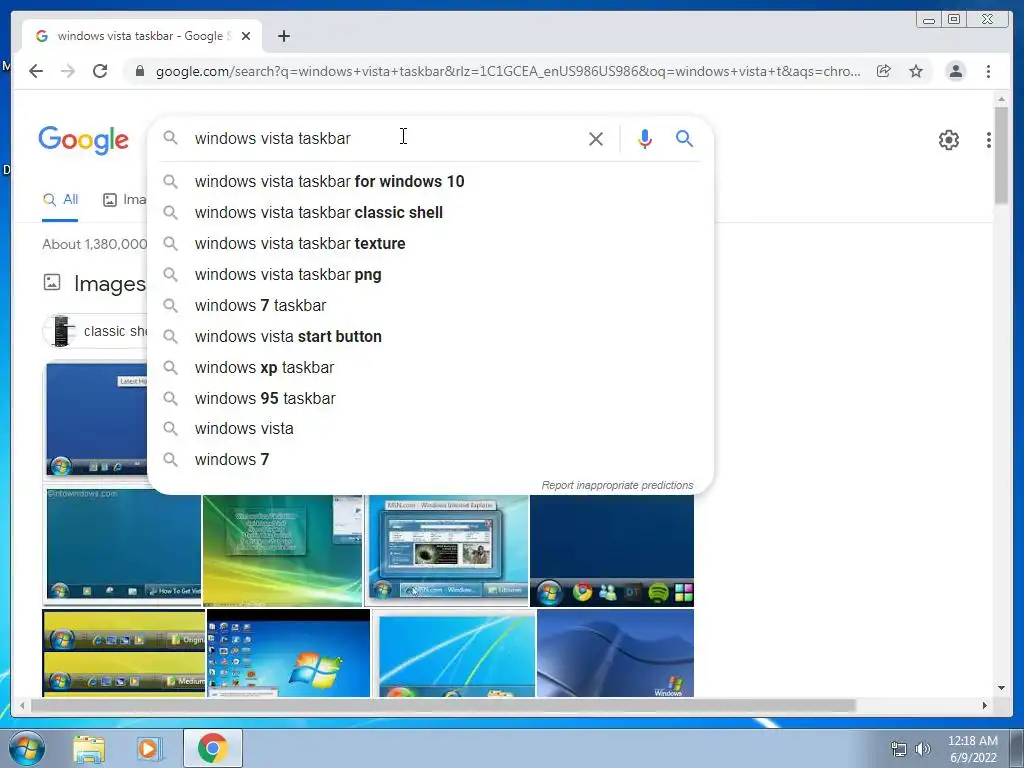The width and height of the screenshot is (1024, 768).
Task: Share this page using the share icon
Action: [884, 71]
